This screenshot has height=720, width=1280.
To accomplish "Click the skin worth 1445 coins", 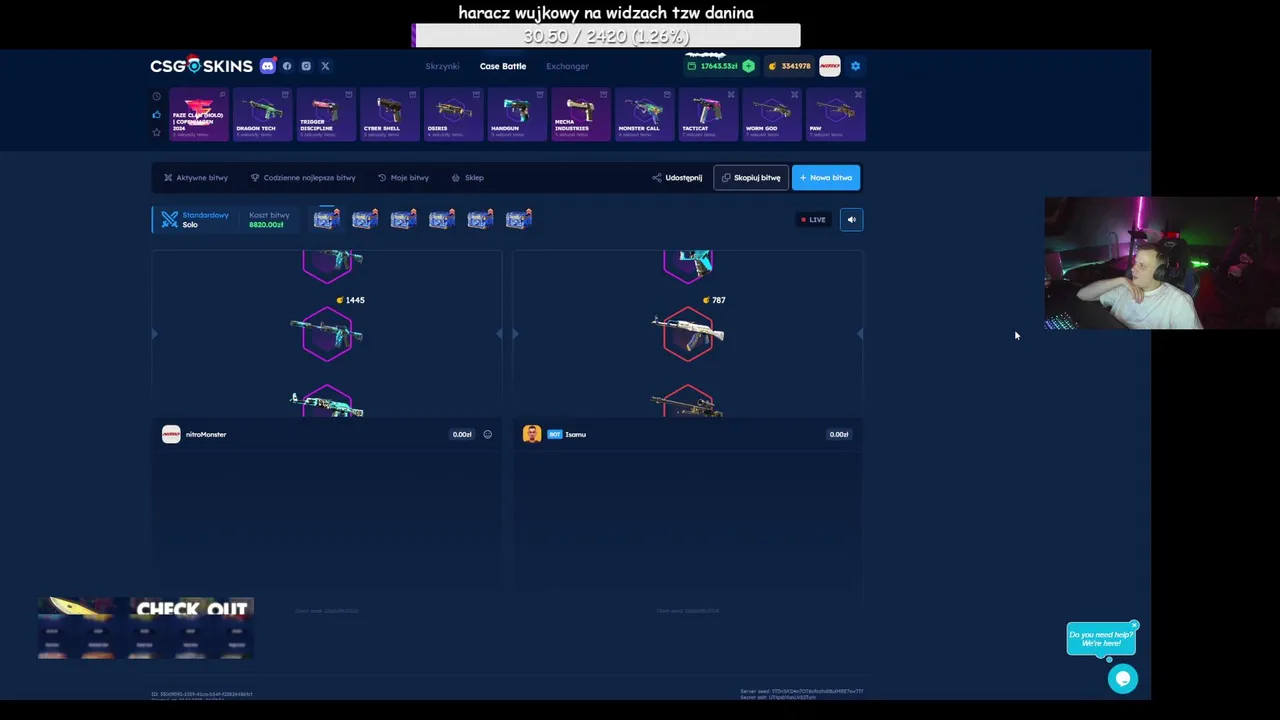I will (327, 334).
